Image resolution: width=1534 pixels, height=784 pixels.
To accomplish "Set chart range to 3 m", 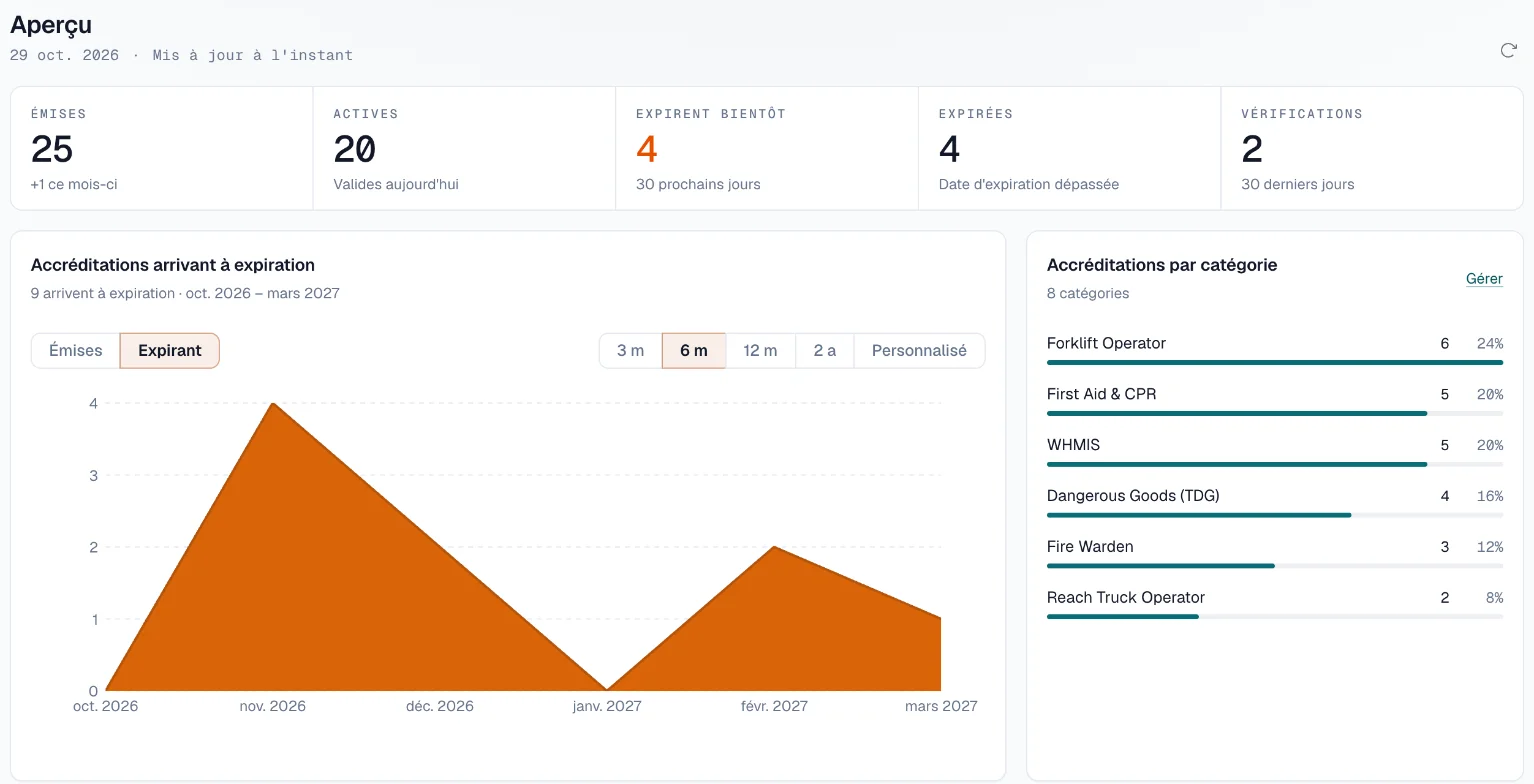I will (631, 351).
